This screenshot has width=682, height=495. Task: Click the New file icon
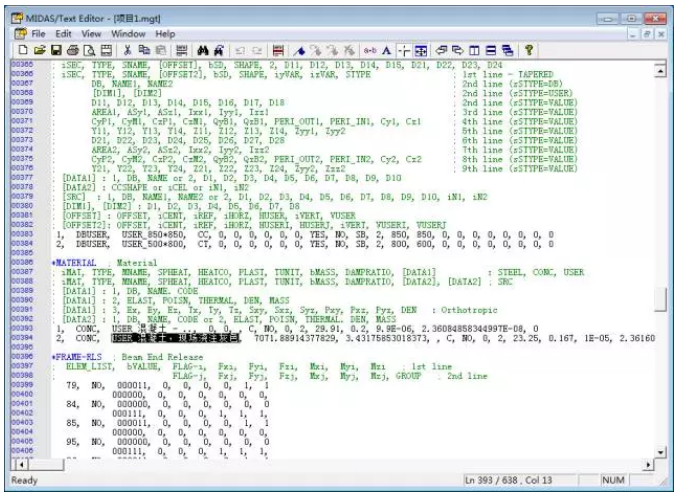tap(12, 49)
